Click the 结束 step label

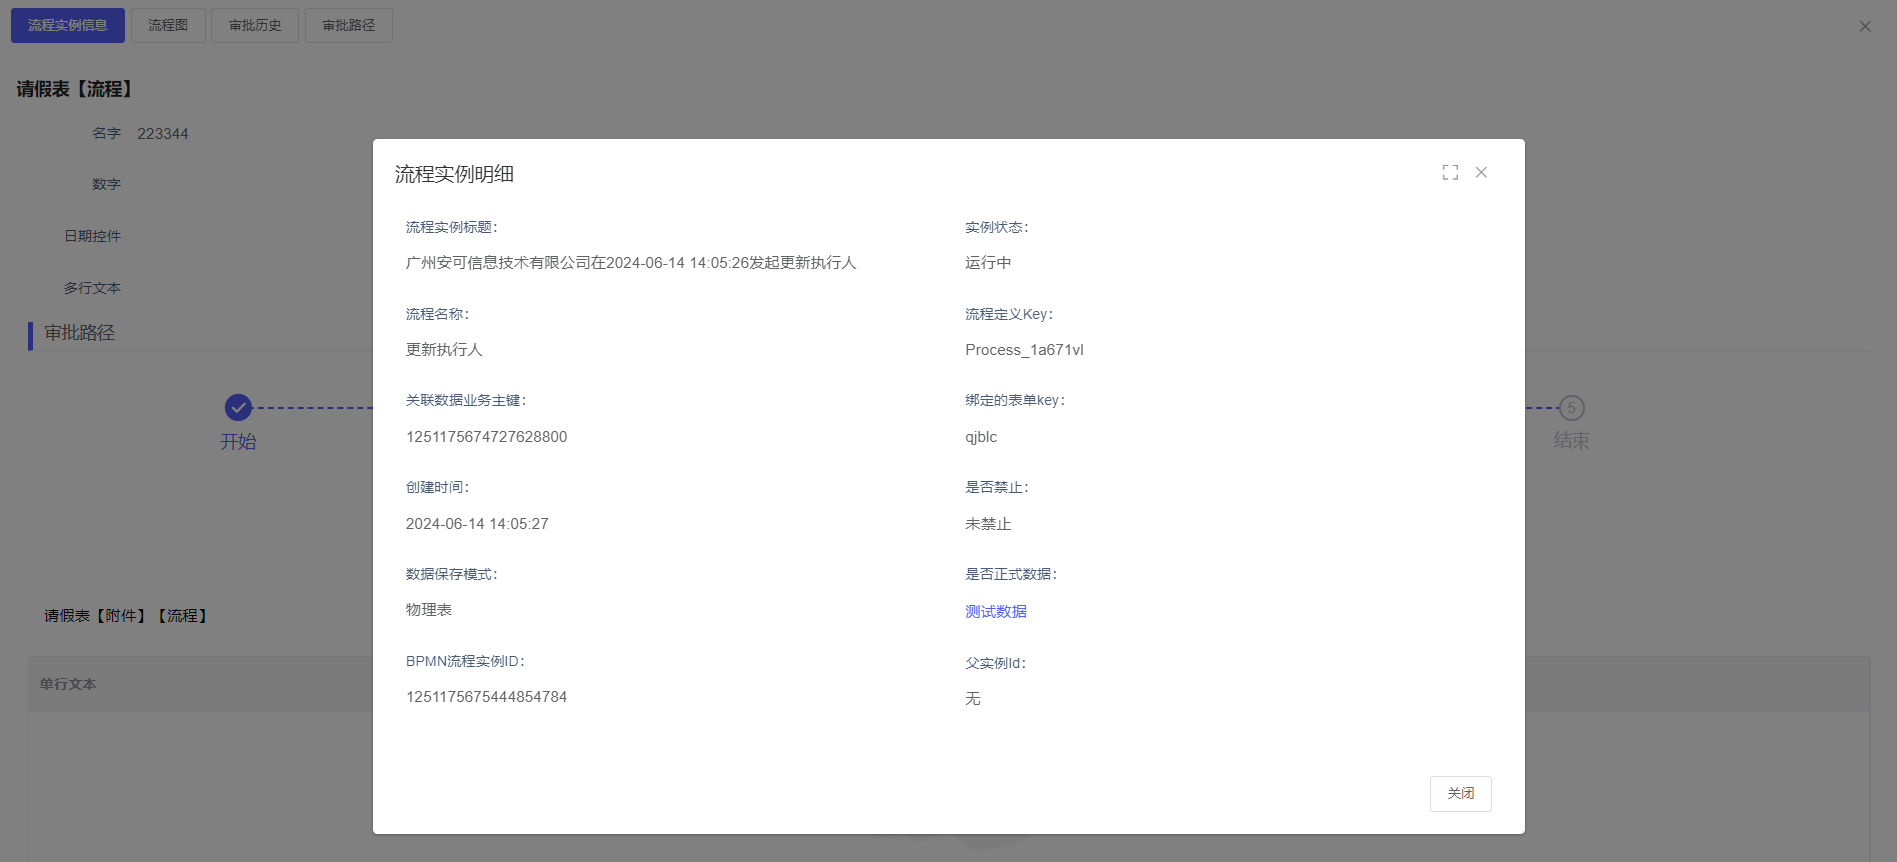click(1571, 441)
